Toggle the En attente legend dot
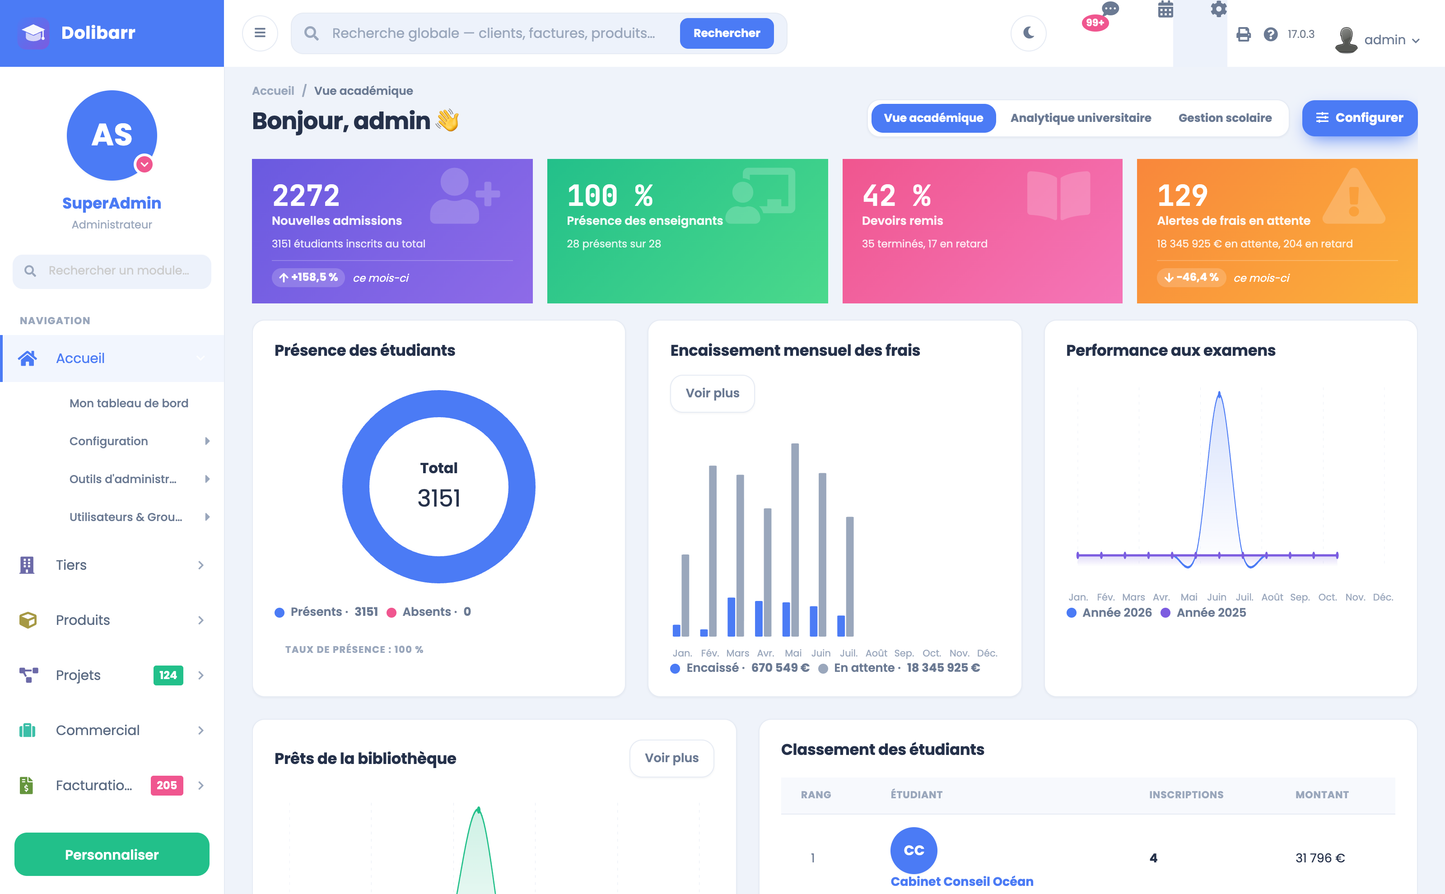 coord(823,668)
